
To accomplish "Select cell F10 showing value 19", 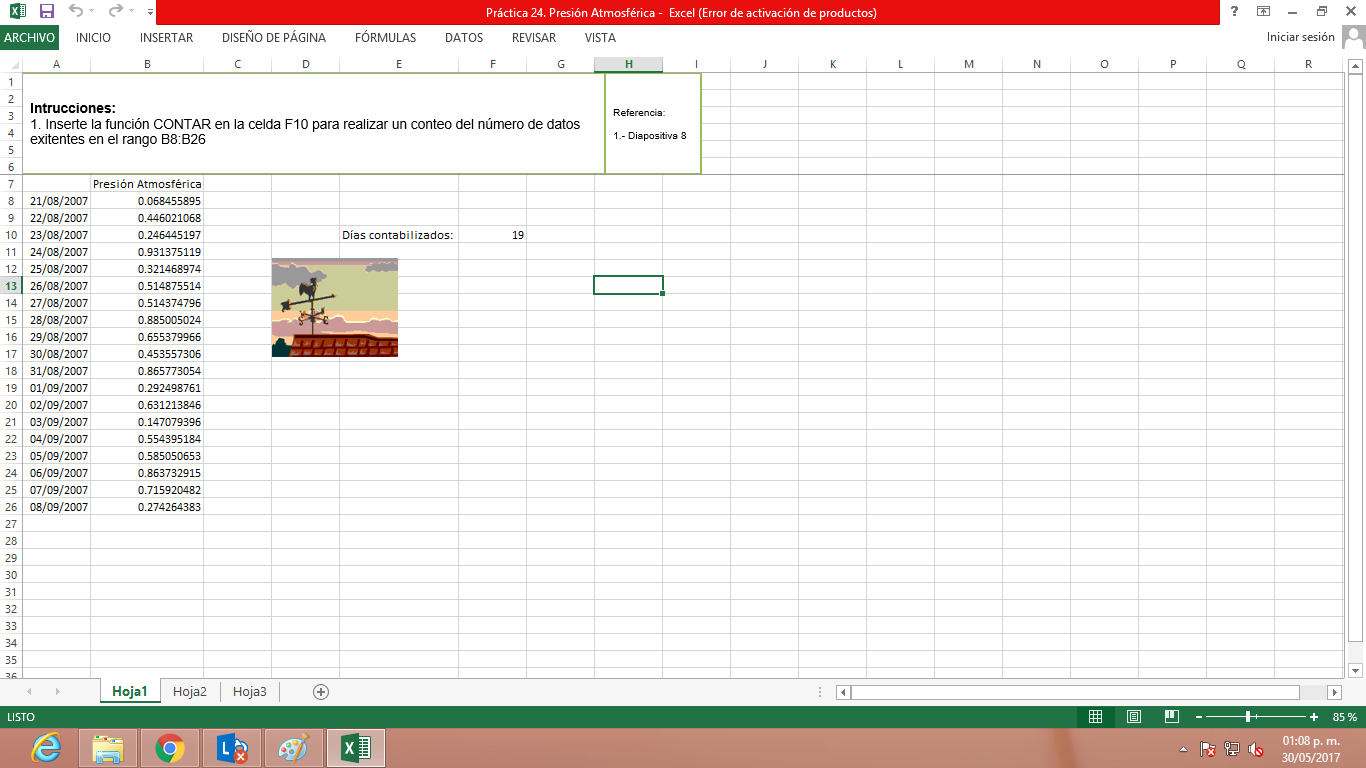I will tap(493, 235).
